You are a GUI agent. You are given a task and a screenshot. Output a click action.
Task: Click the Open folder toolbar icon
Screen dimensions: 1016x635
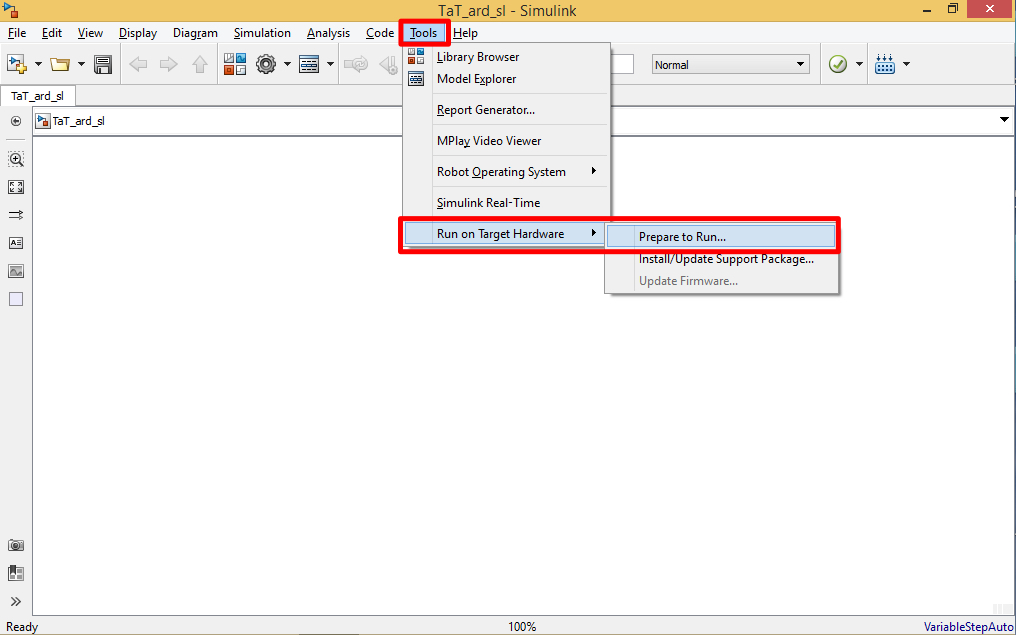pos(60,64)
